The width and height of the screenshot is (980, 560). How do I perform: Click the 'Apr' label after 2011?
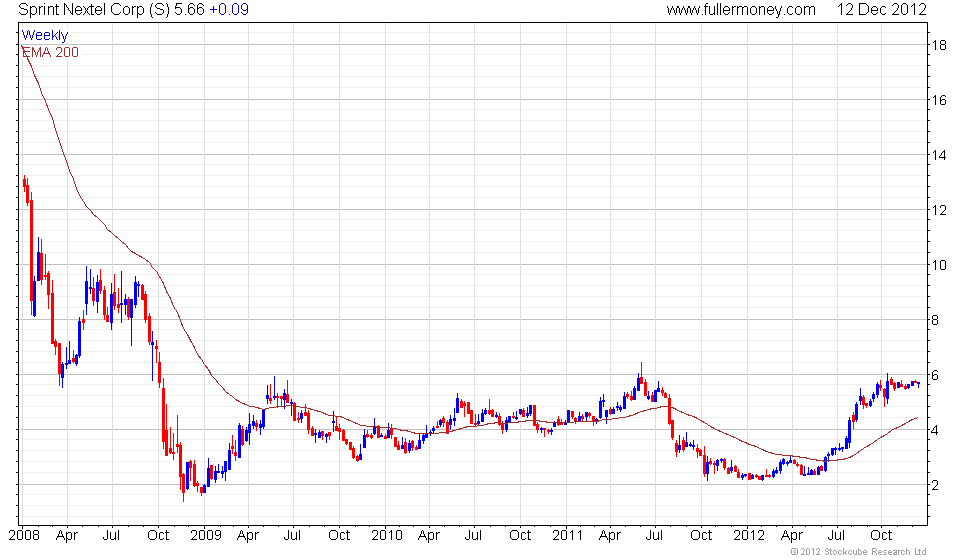point(610,536)
